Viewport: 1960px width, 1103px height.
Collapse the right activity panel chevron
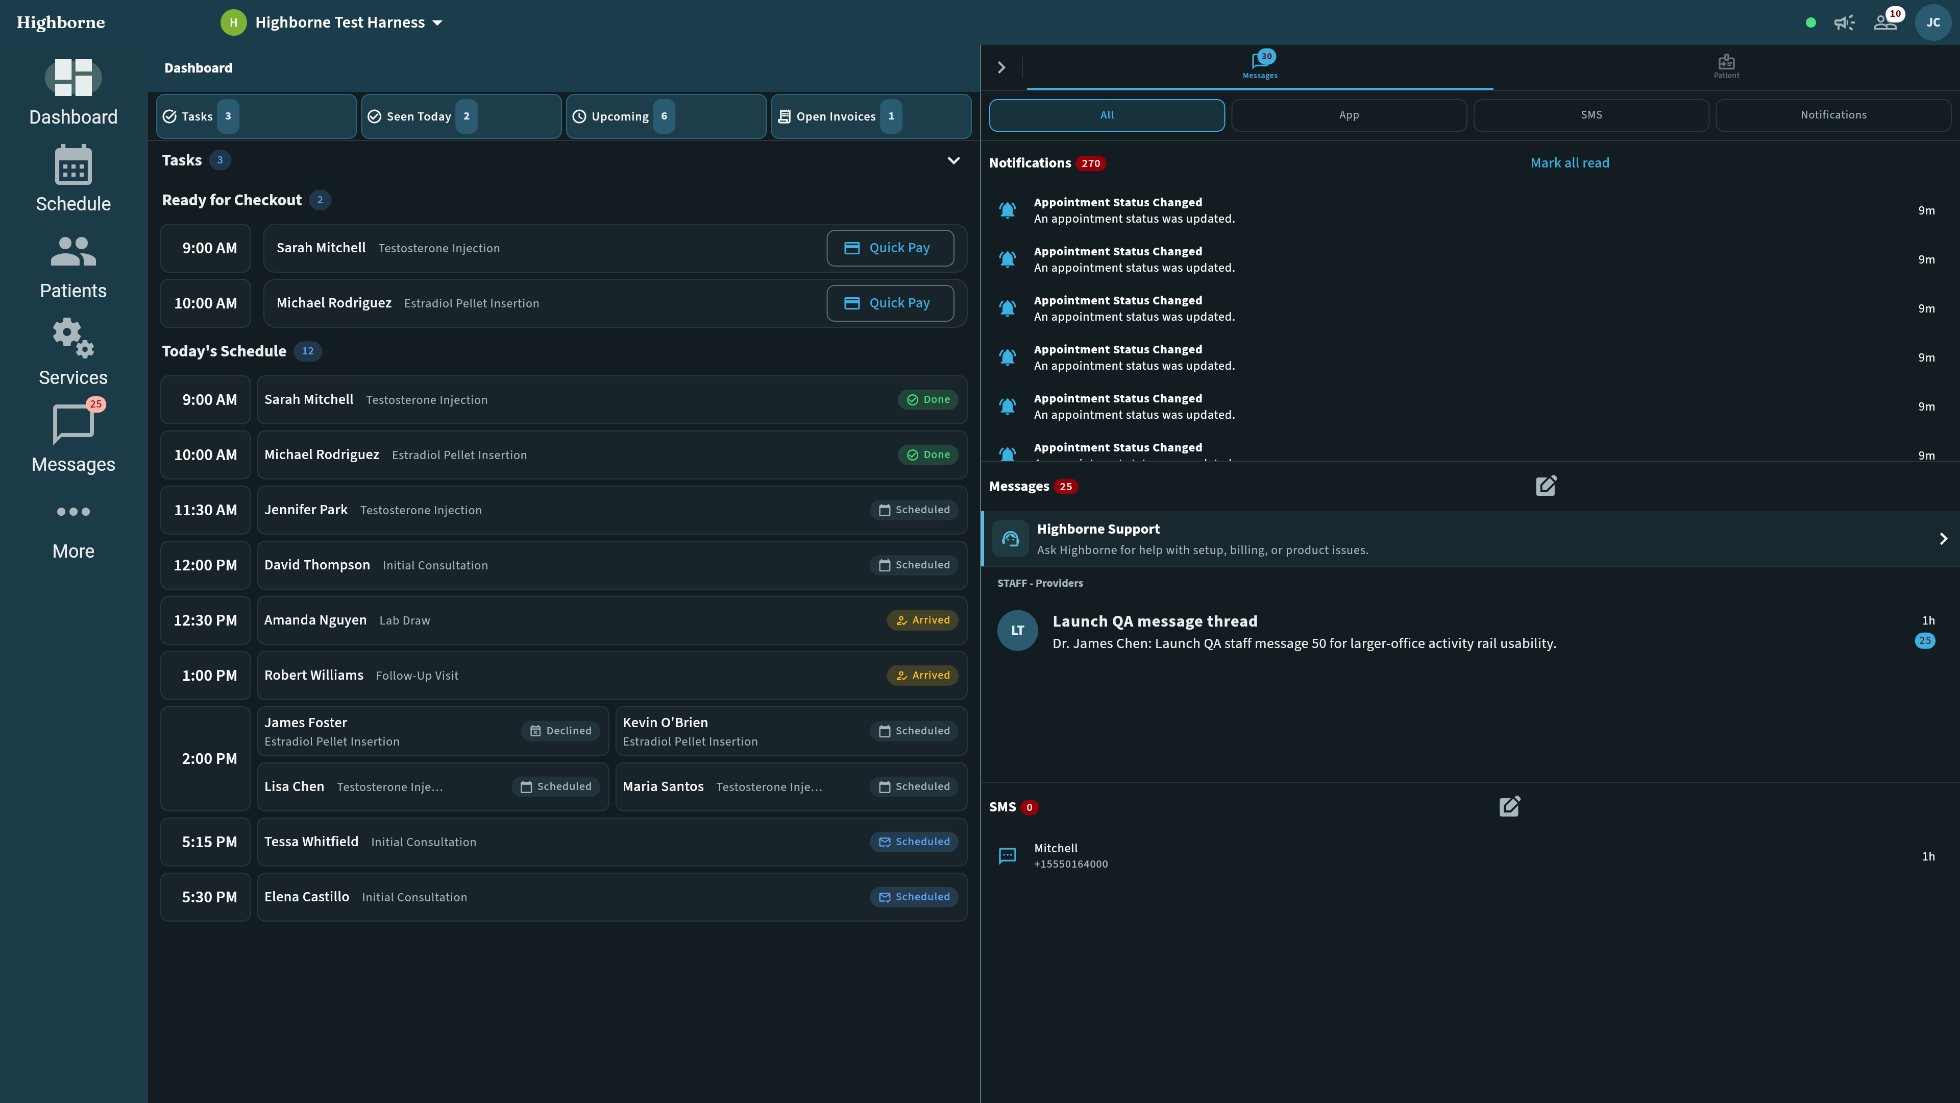[x=1001, y=67]
